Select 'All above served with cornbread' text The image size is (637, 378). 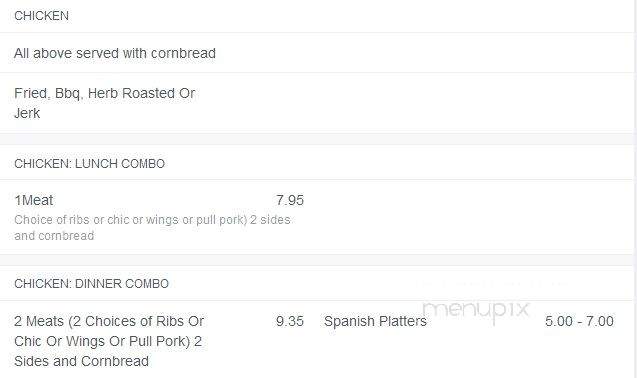coord(115,53)
